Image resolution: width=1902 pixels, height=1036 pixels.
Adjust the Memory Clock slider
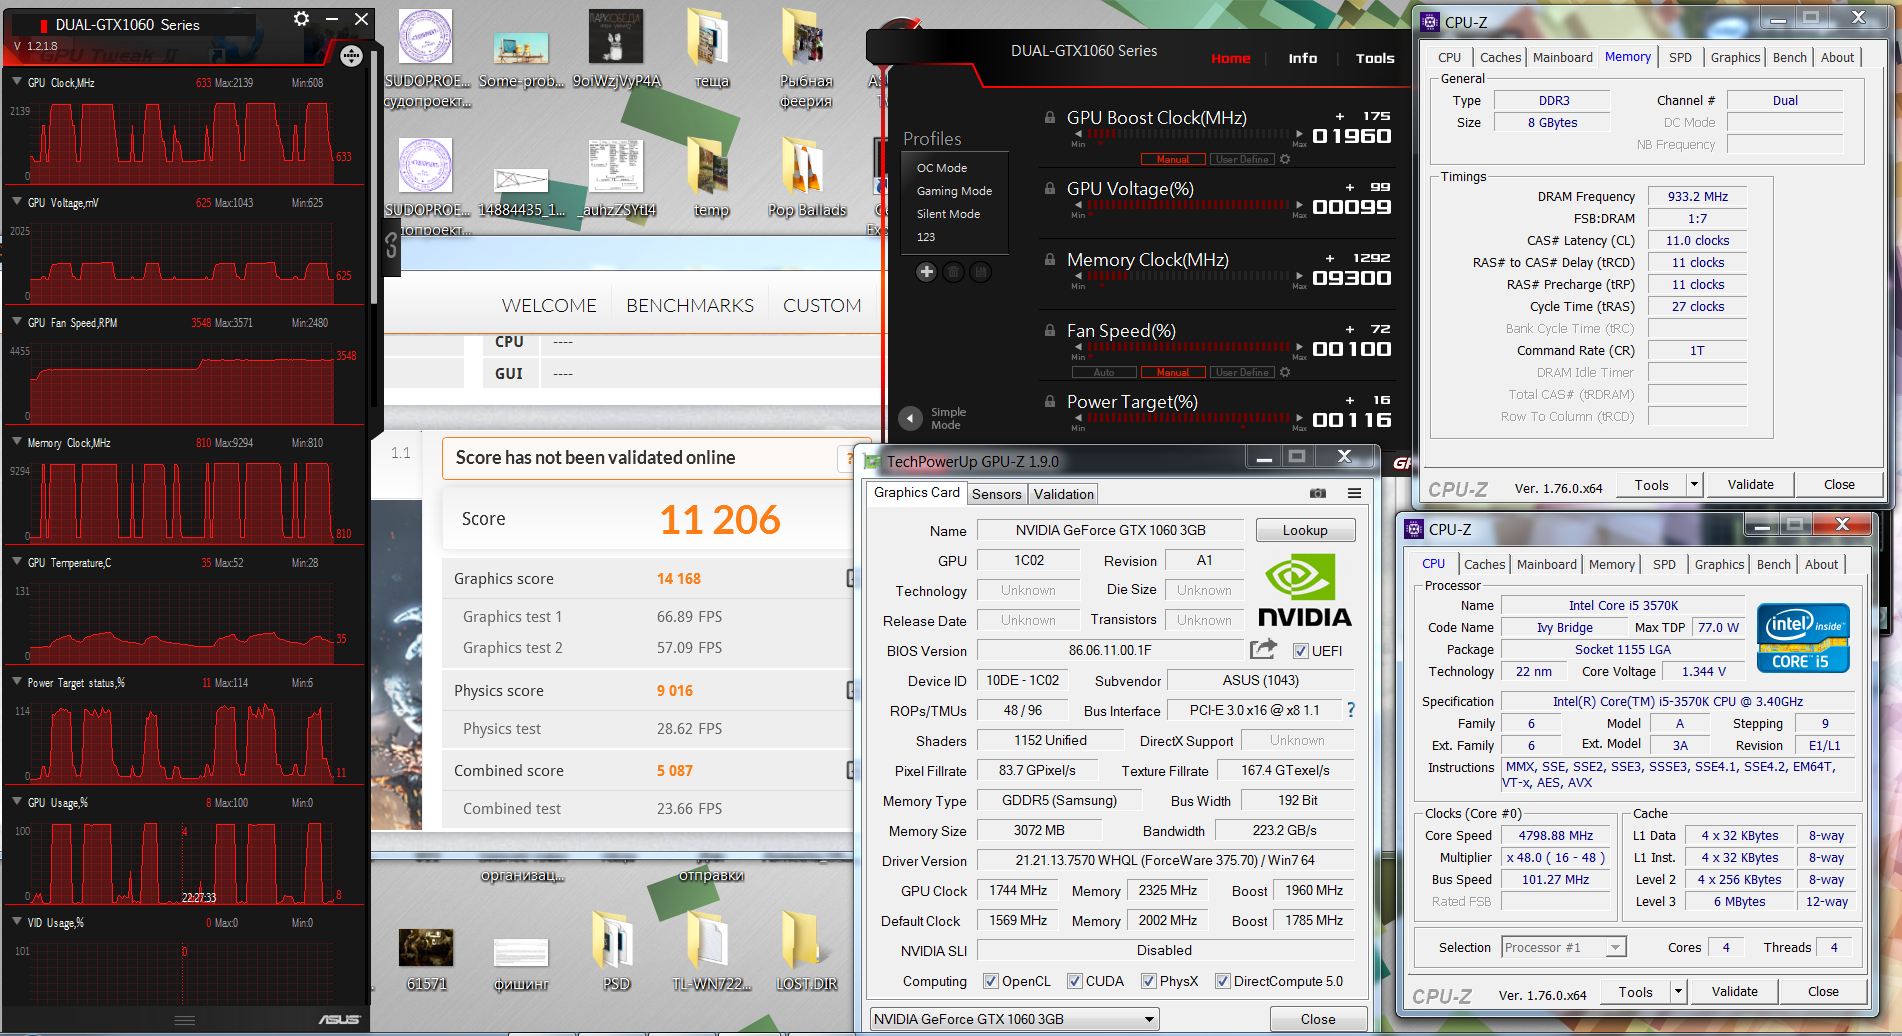pyautogui.click(x=1188, y=275)
